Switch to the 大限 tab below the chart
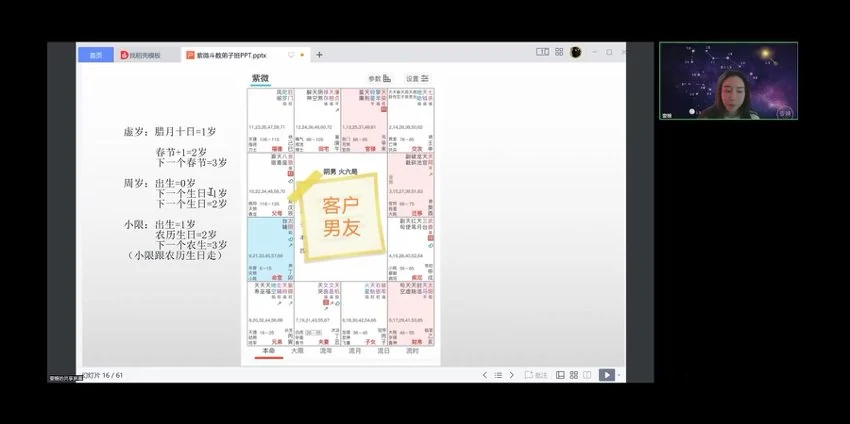 point(297,351)
